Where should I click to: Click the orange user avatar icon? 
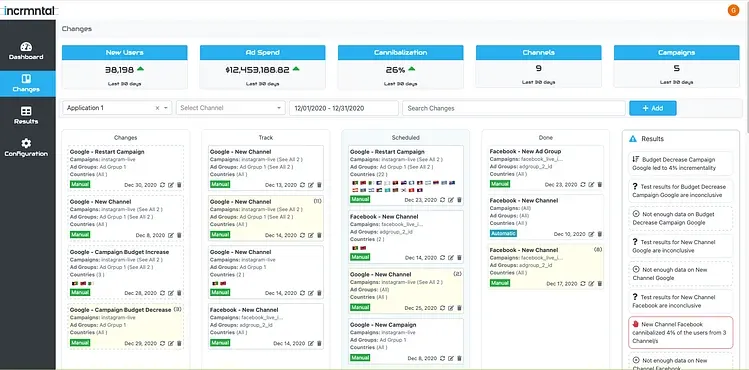[733, 10]
